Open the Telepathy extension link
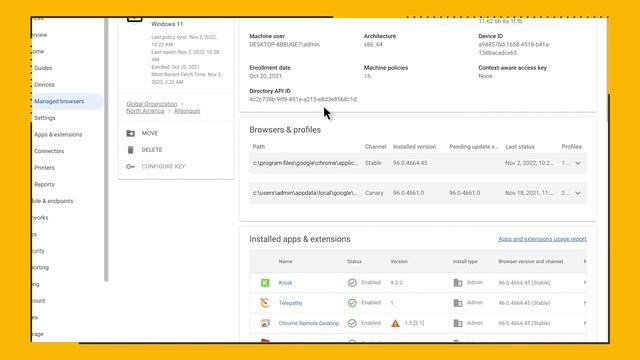Viewport: 640px width, 360px height. pyautogui.click(x=290, y=303)
